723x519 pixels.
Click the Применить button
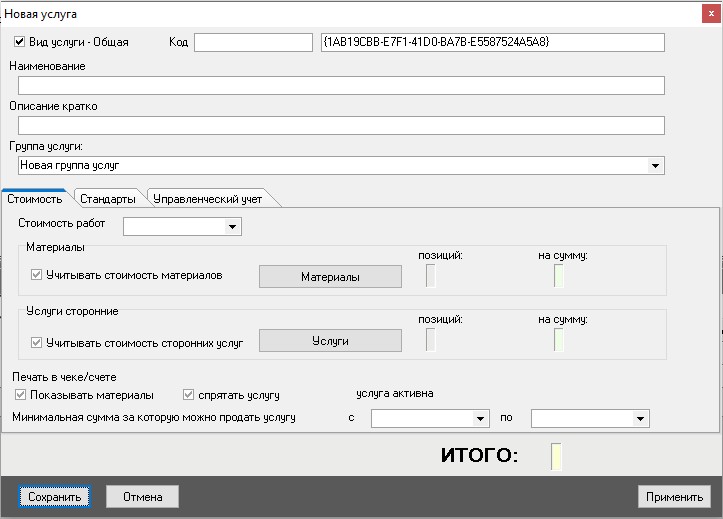coord(673,497)
